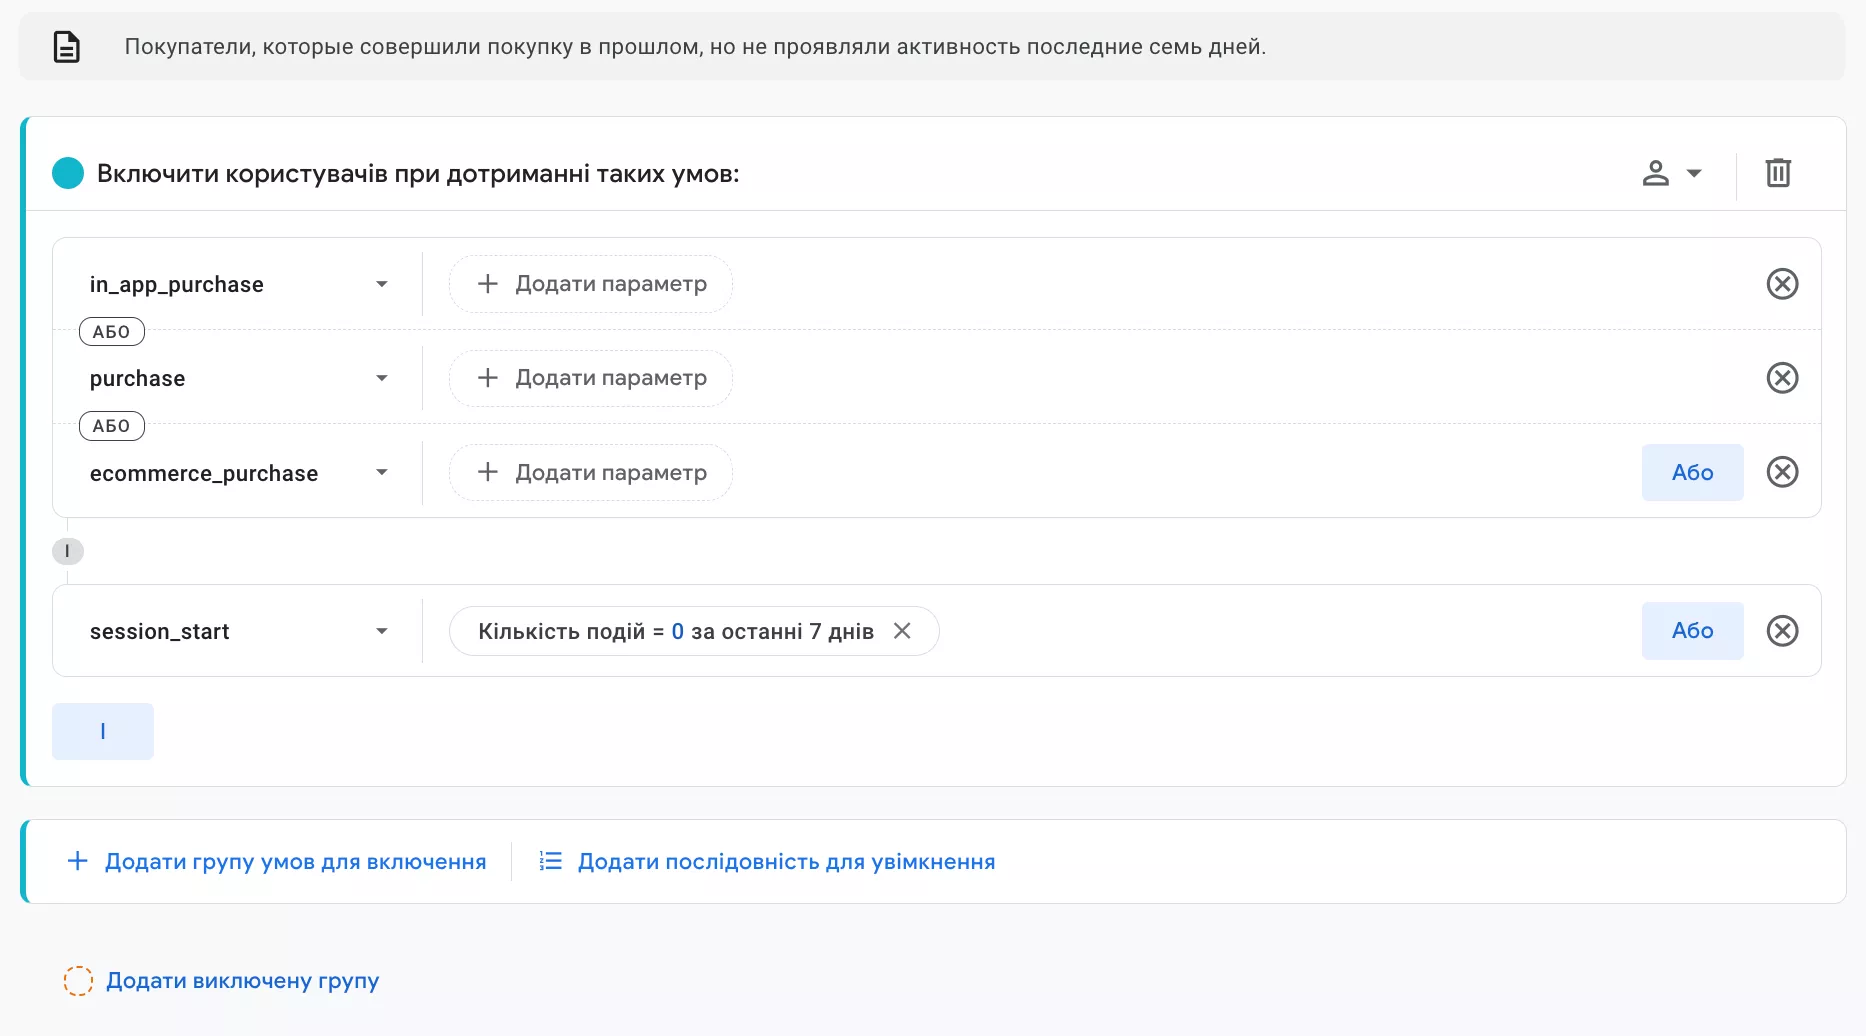This screenshot has height=1036, width=1866.
Task: Toggle the Або button next to ecommerce_purchase
Action: click(x=1692, y=472)
